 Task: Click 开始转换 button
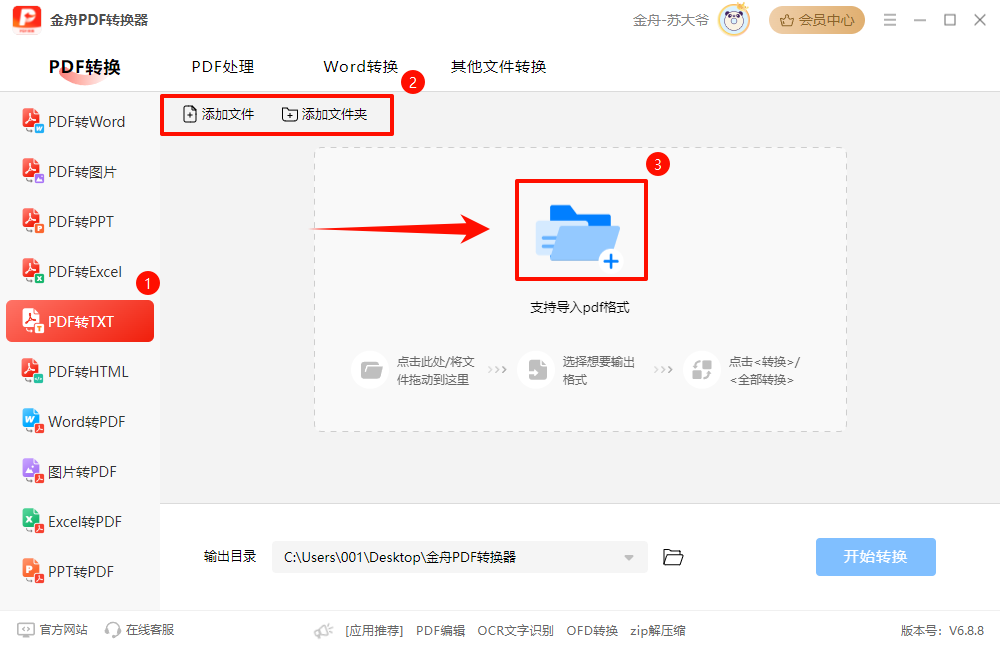point(876,557)
